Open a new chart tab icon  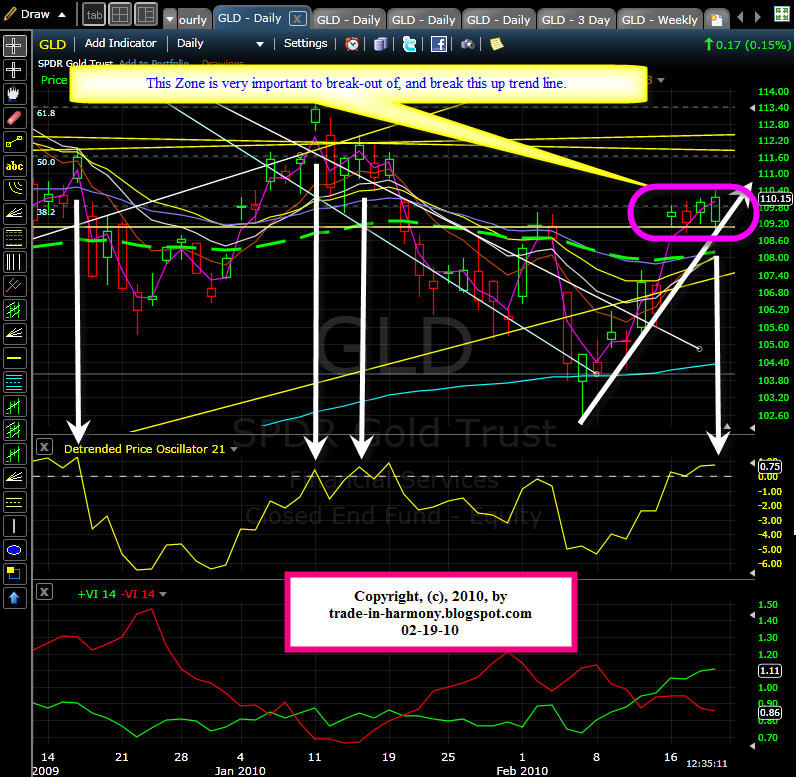pyautogui.click(x=716, y=19)
